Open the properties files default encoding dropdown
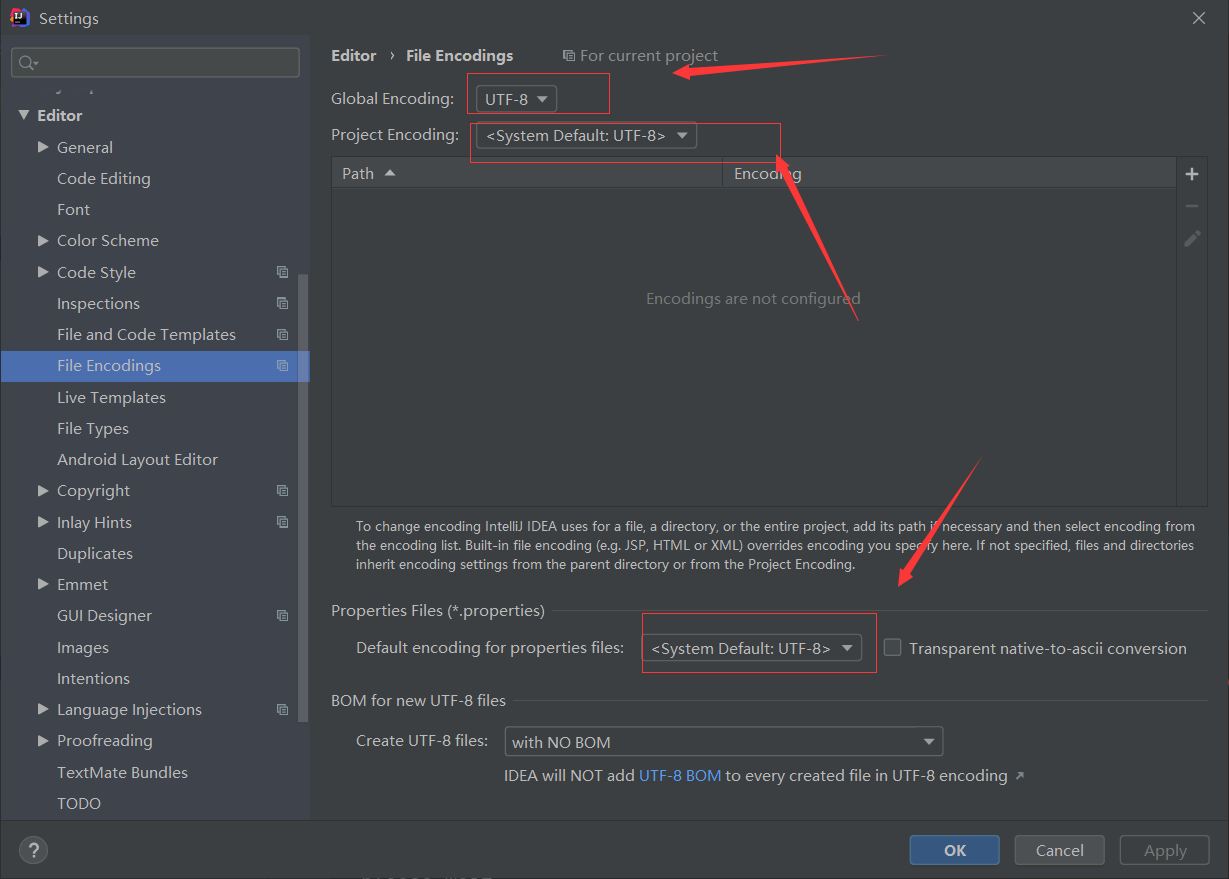Viewport: 1229px width, 879px height. 751,648
